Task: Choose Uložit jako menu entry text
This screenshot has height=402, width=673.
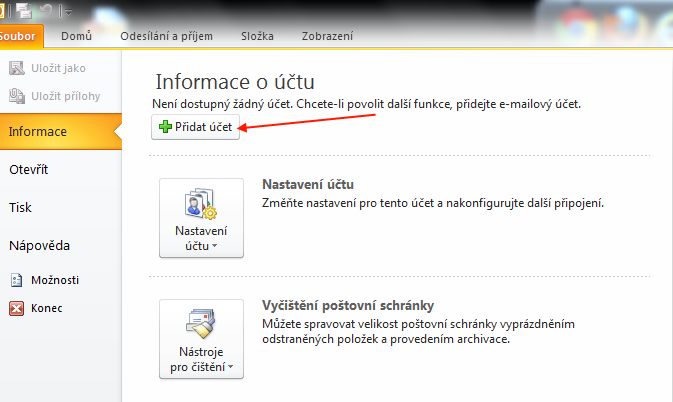Action: (x=58, y=68)
